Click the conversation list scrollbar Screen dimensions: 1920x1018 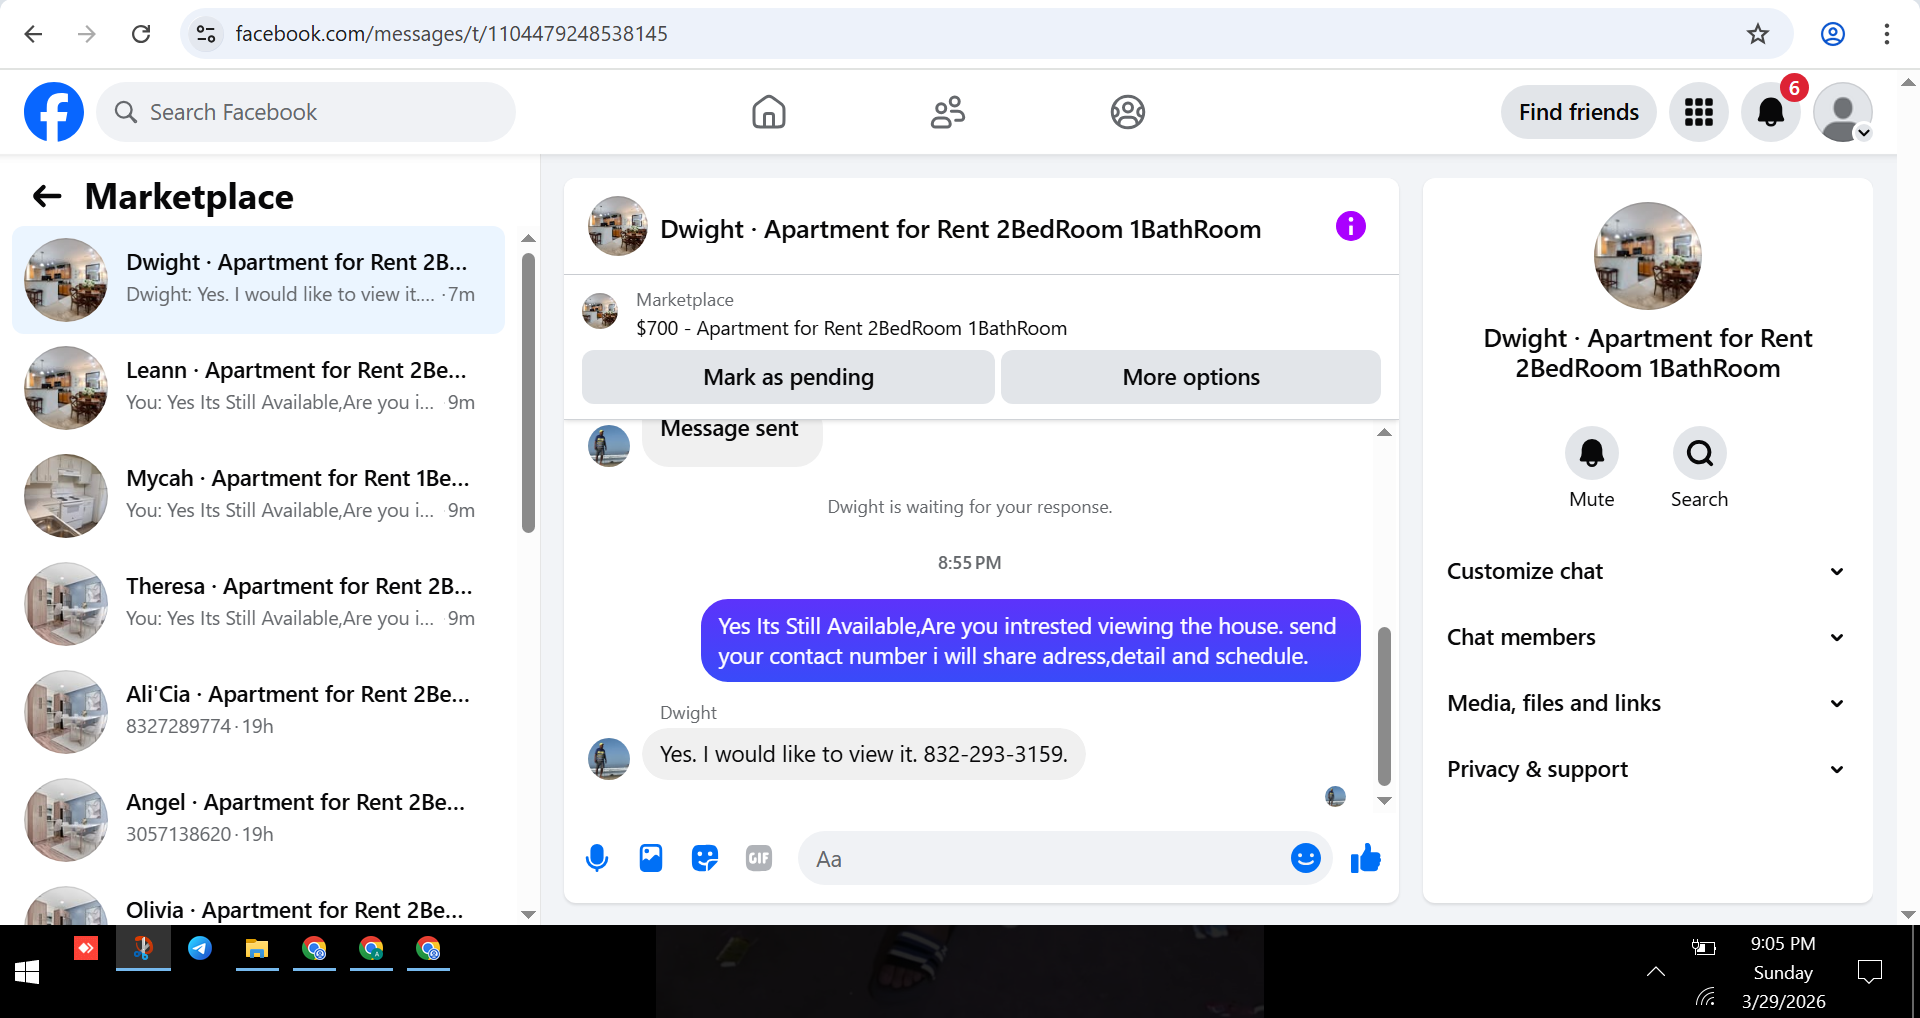coord(528,392)
